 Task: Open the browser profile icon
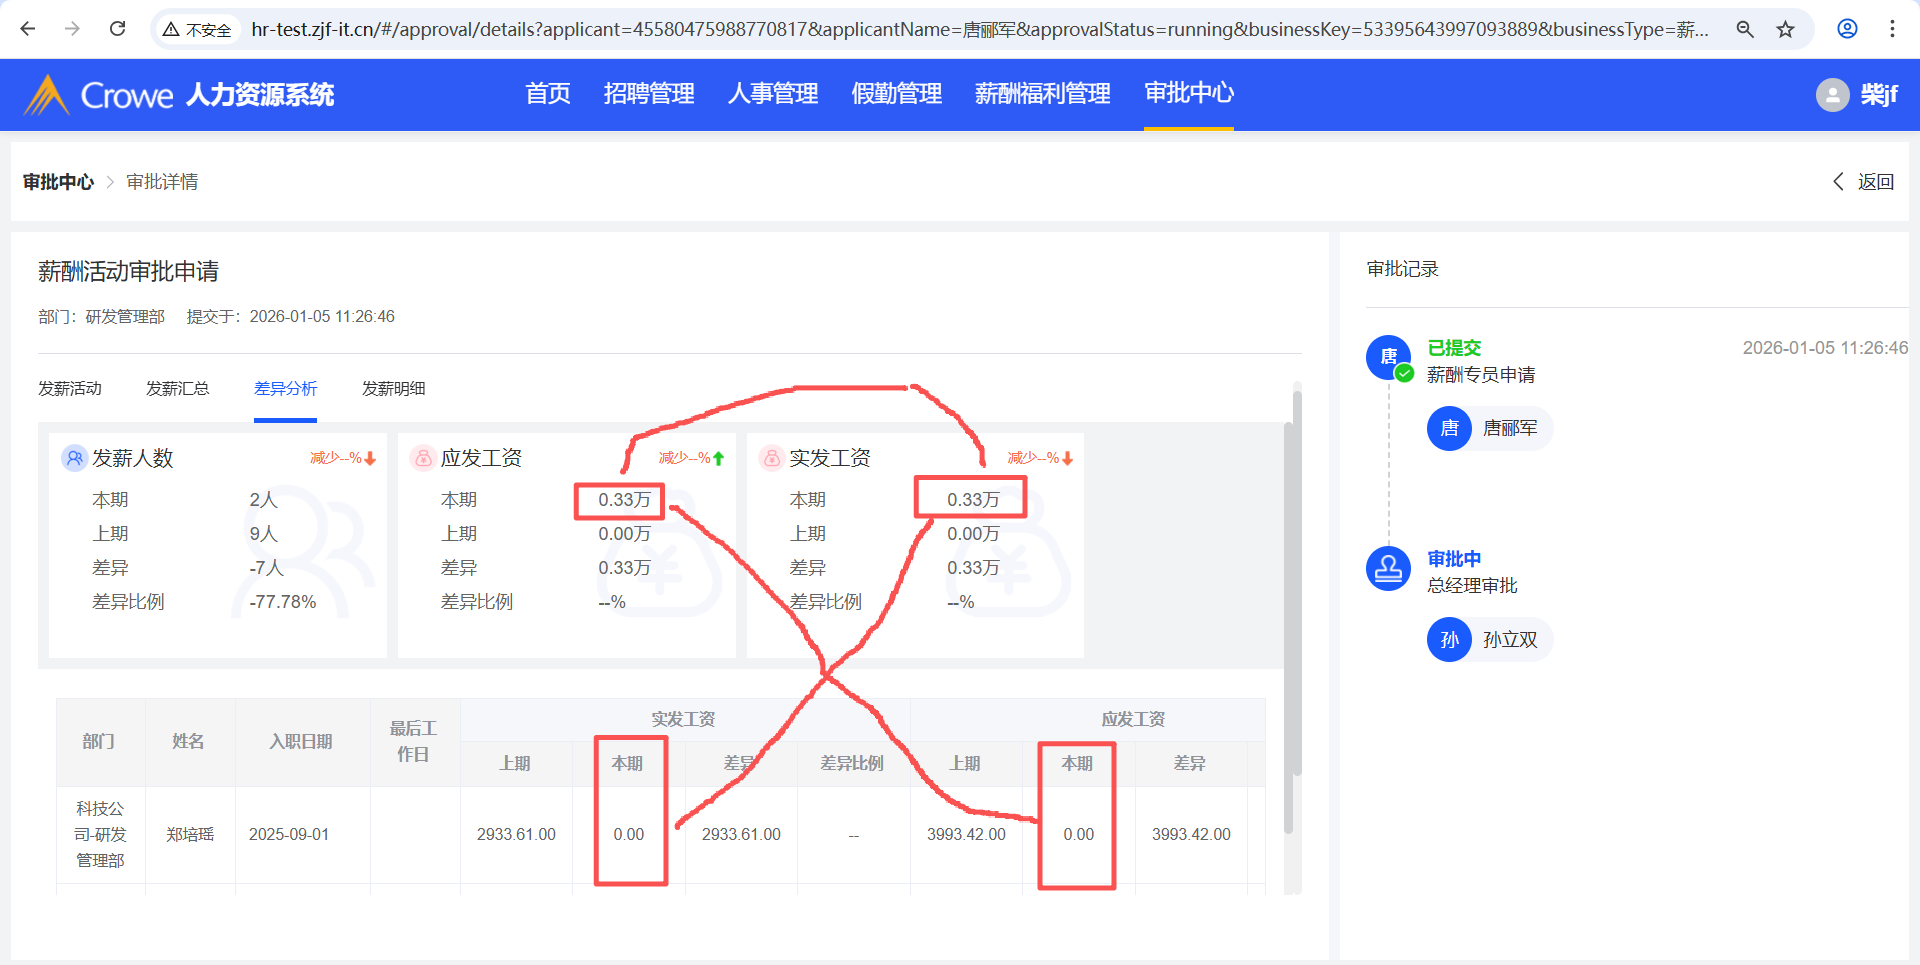pyautogui.click(x=1847, y=29)
